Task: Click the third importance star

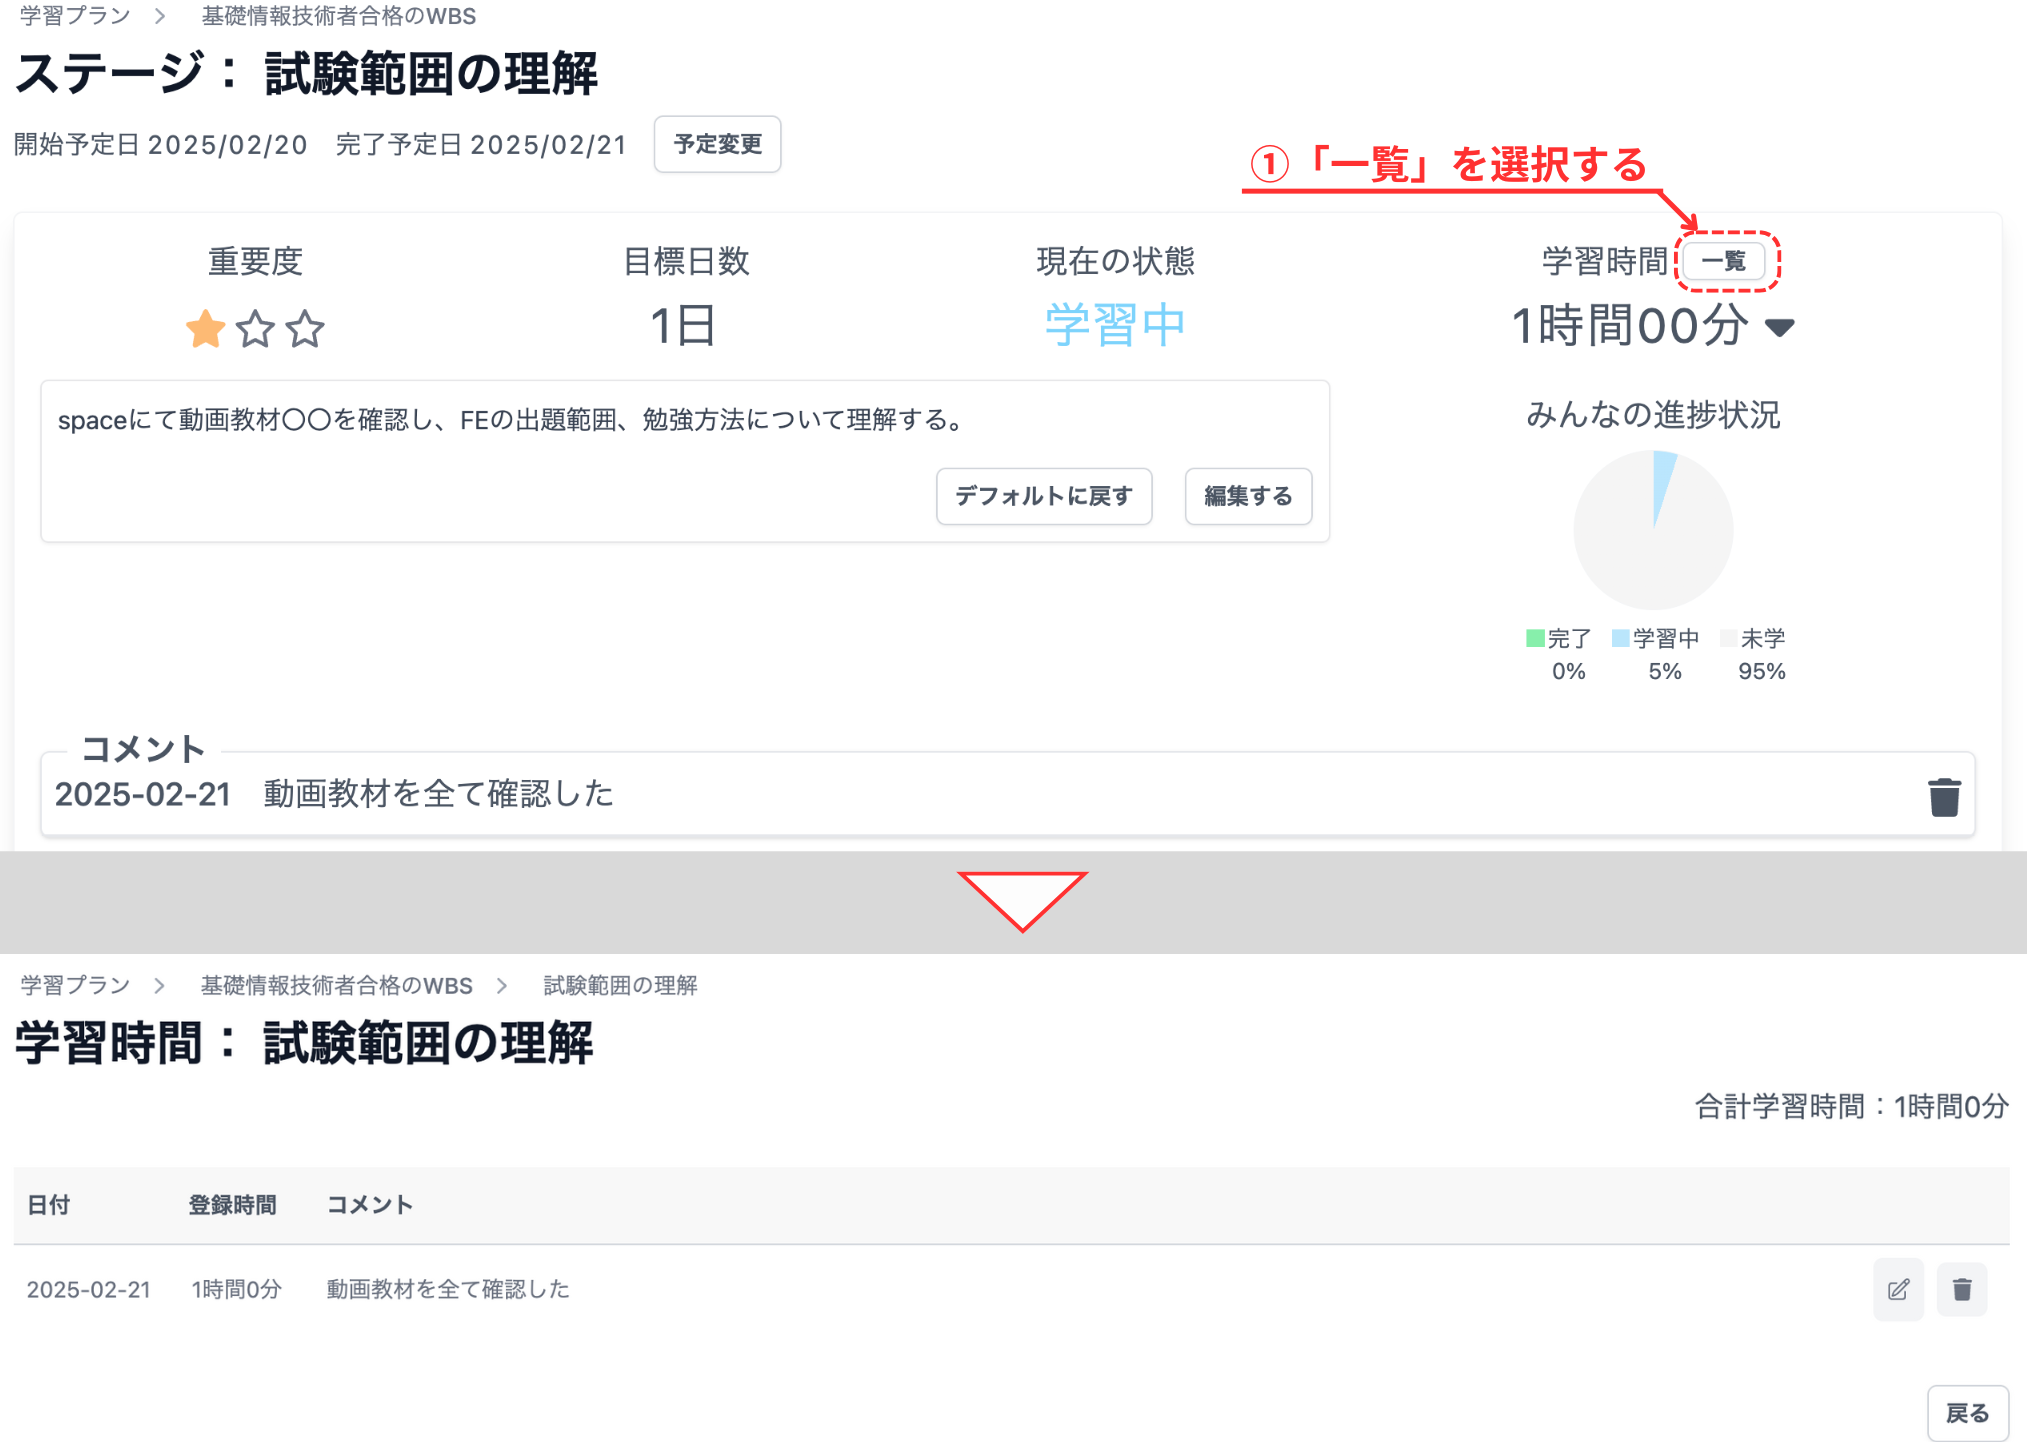Action: [x=307, y=328]
